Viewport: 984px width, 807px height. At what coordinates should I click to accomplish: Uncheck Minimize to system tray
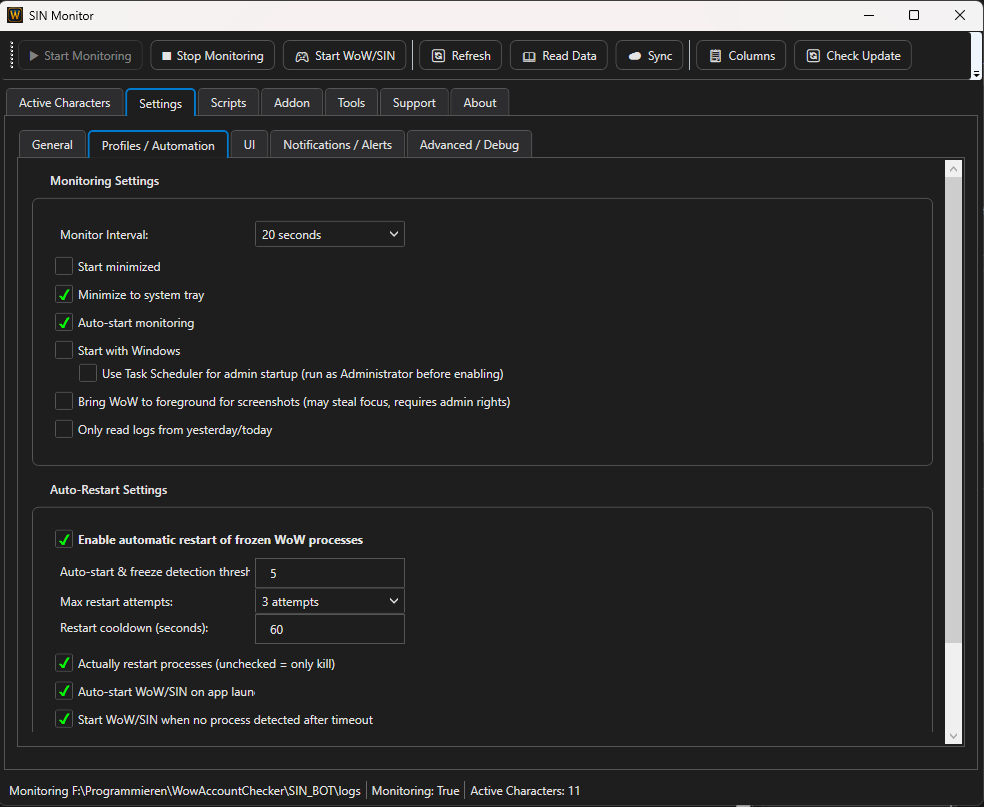(64, 295)
